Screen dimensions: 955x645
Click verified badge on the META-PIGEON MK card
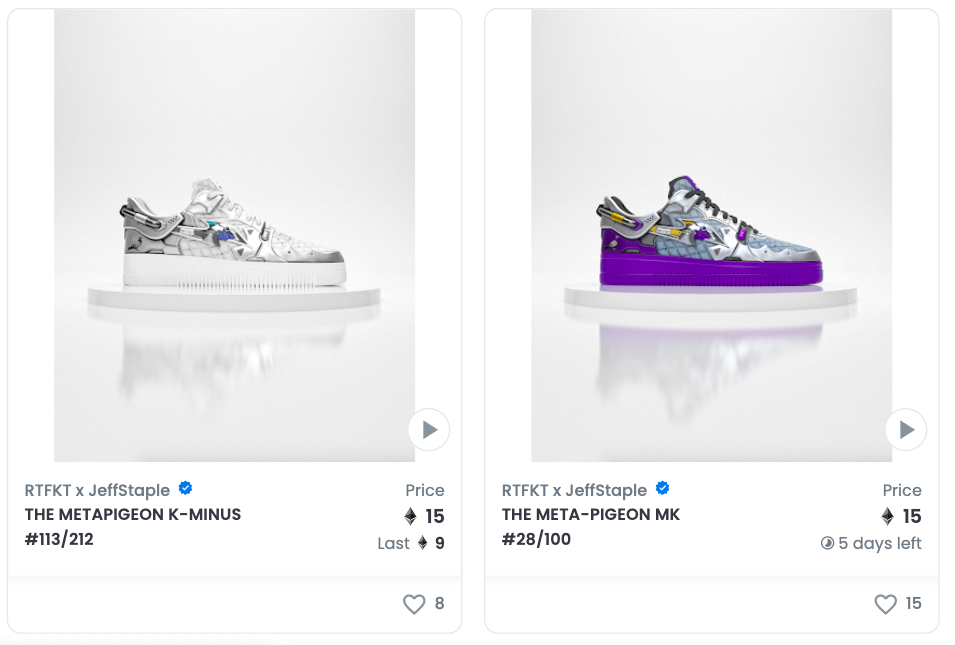[x=663, y=488]
